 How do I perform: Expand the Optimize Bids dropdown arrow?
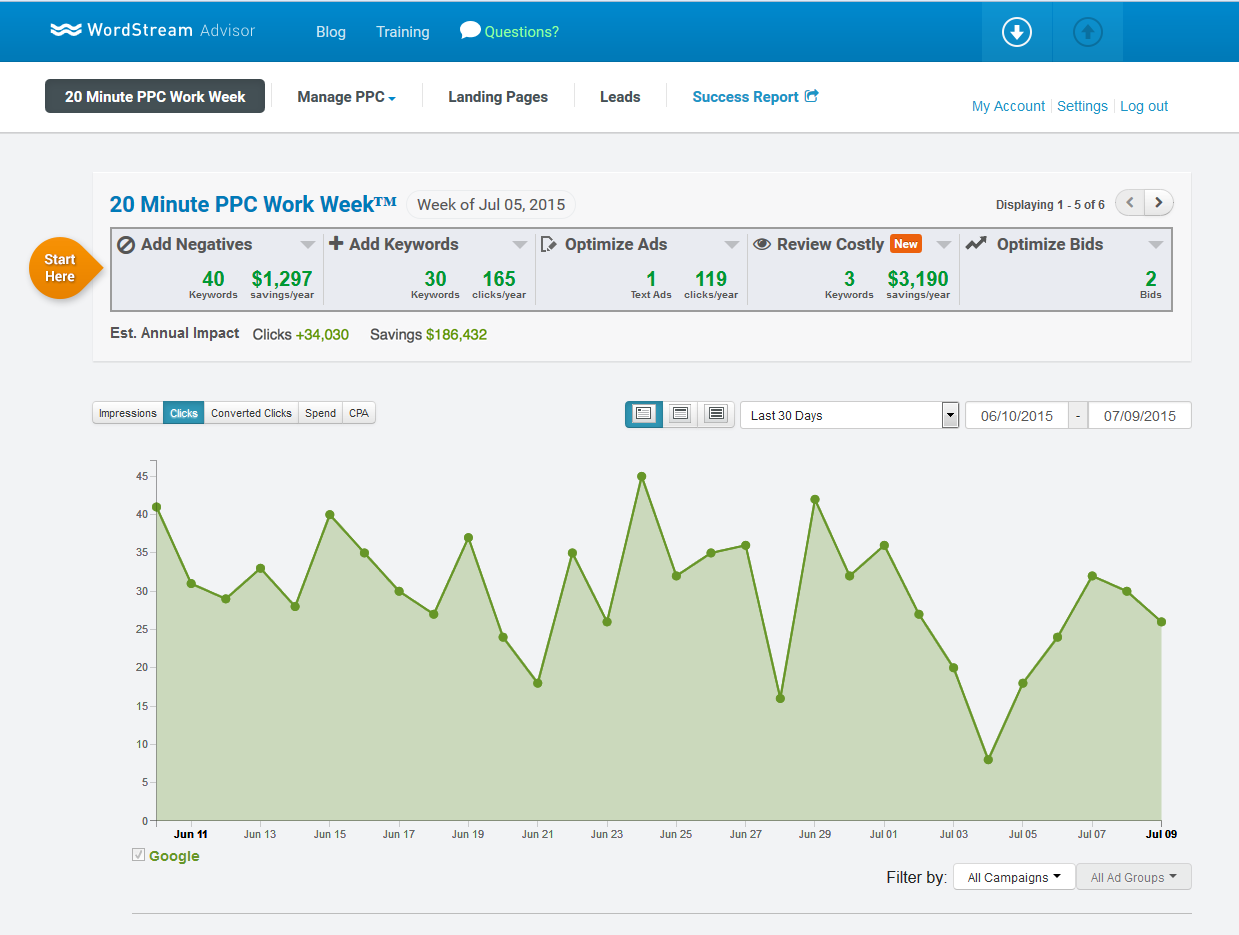tap(1156, 245)
